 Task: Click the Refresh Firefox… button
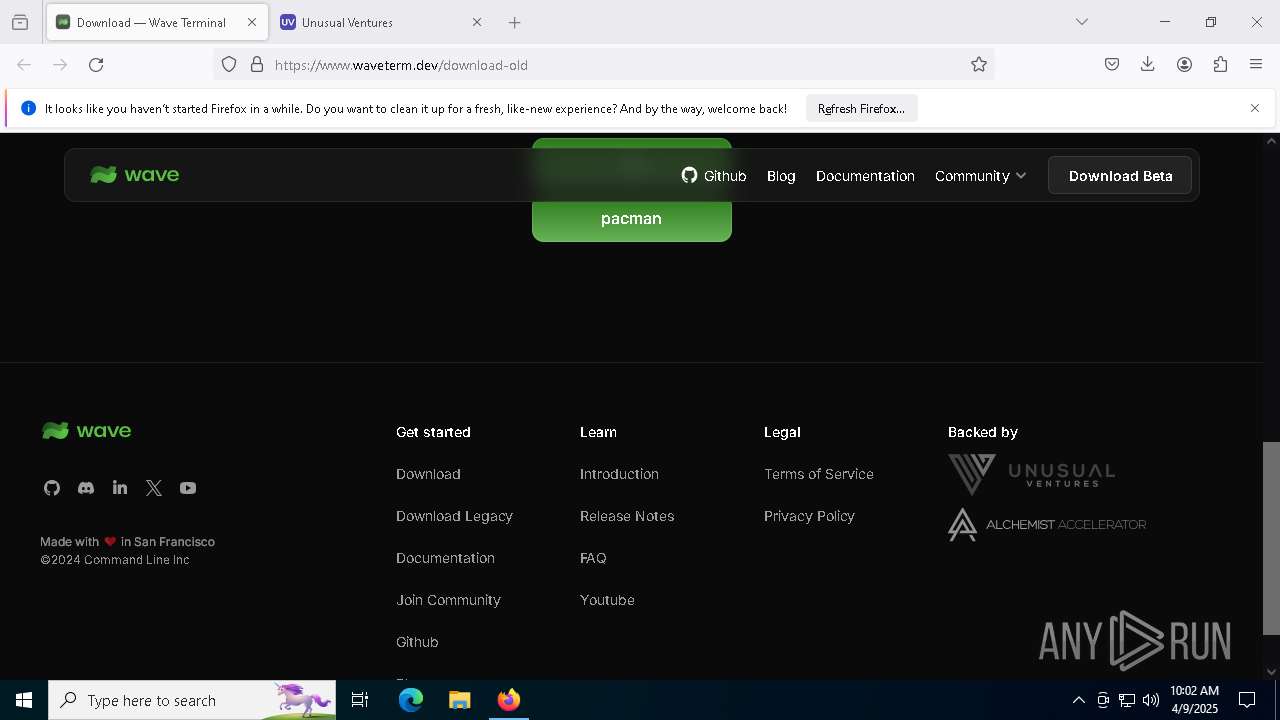[x=861, y=109]
